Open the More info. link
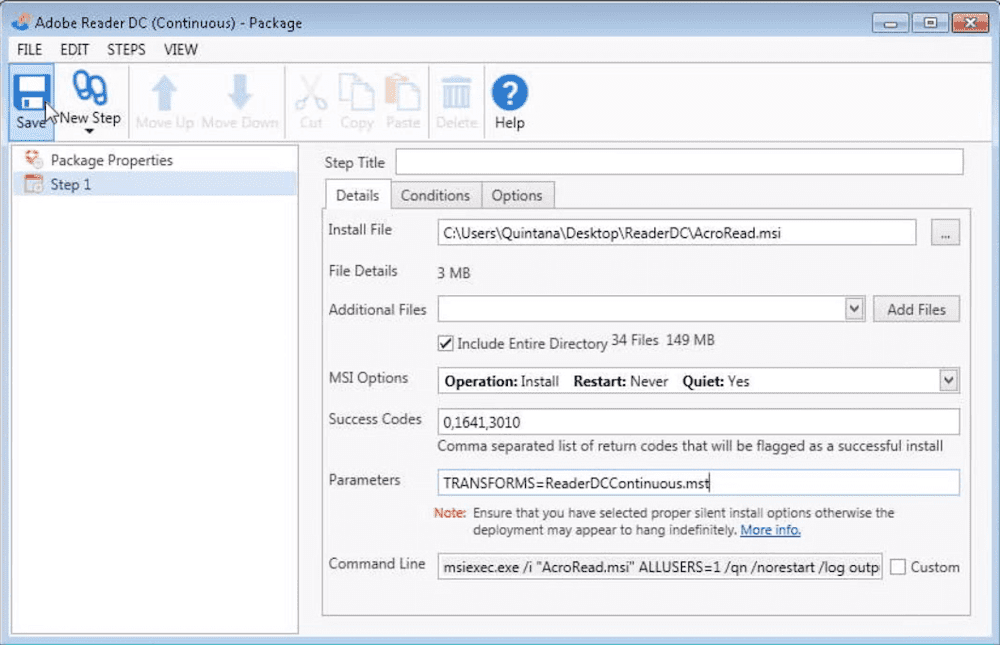The width and height of the screenshot is (1000, 645). point(770,530)
